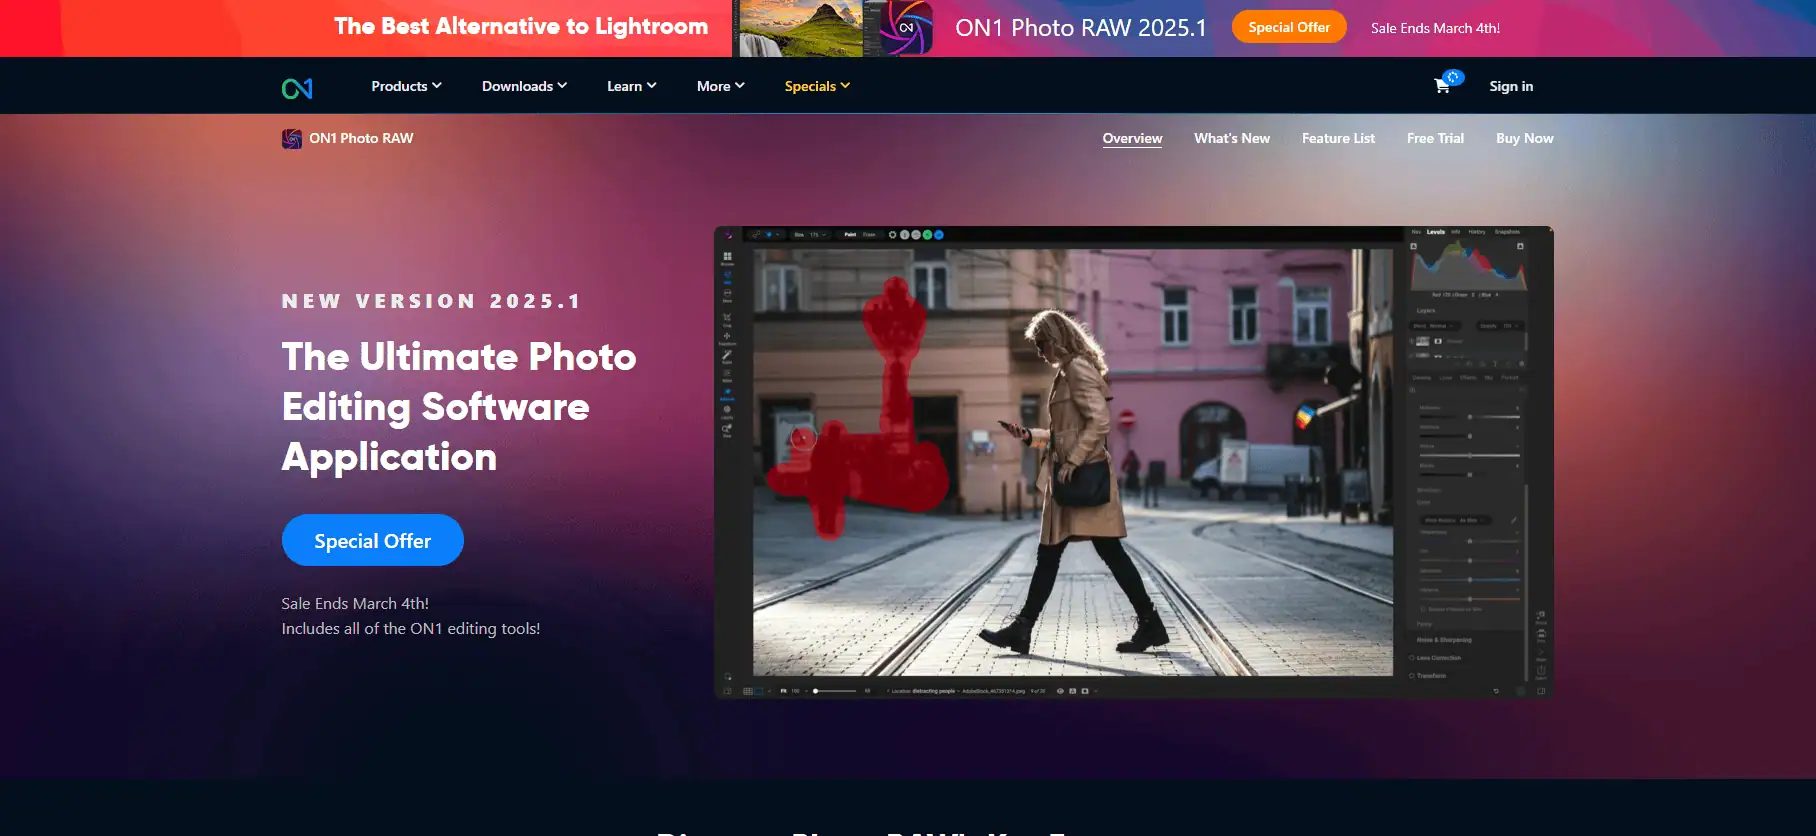Select the Overview tab

pyautogui.click(x=1132, y=138)
